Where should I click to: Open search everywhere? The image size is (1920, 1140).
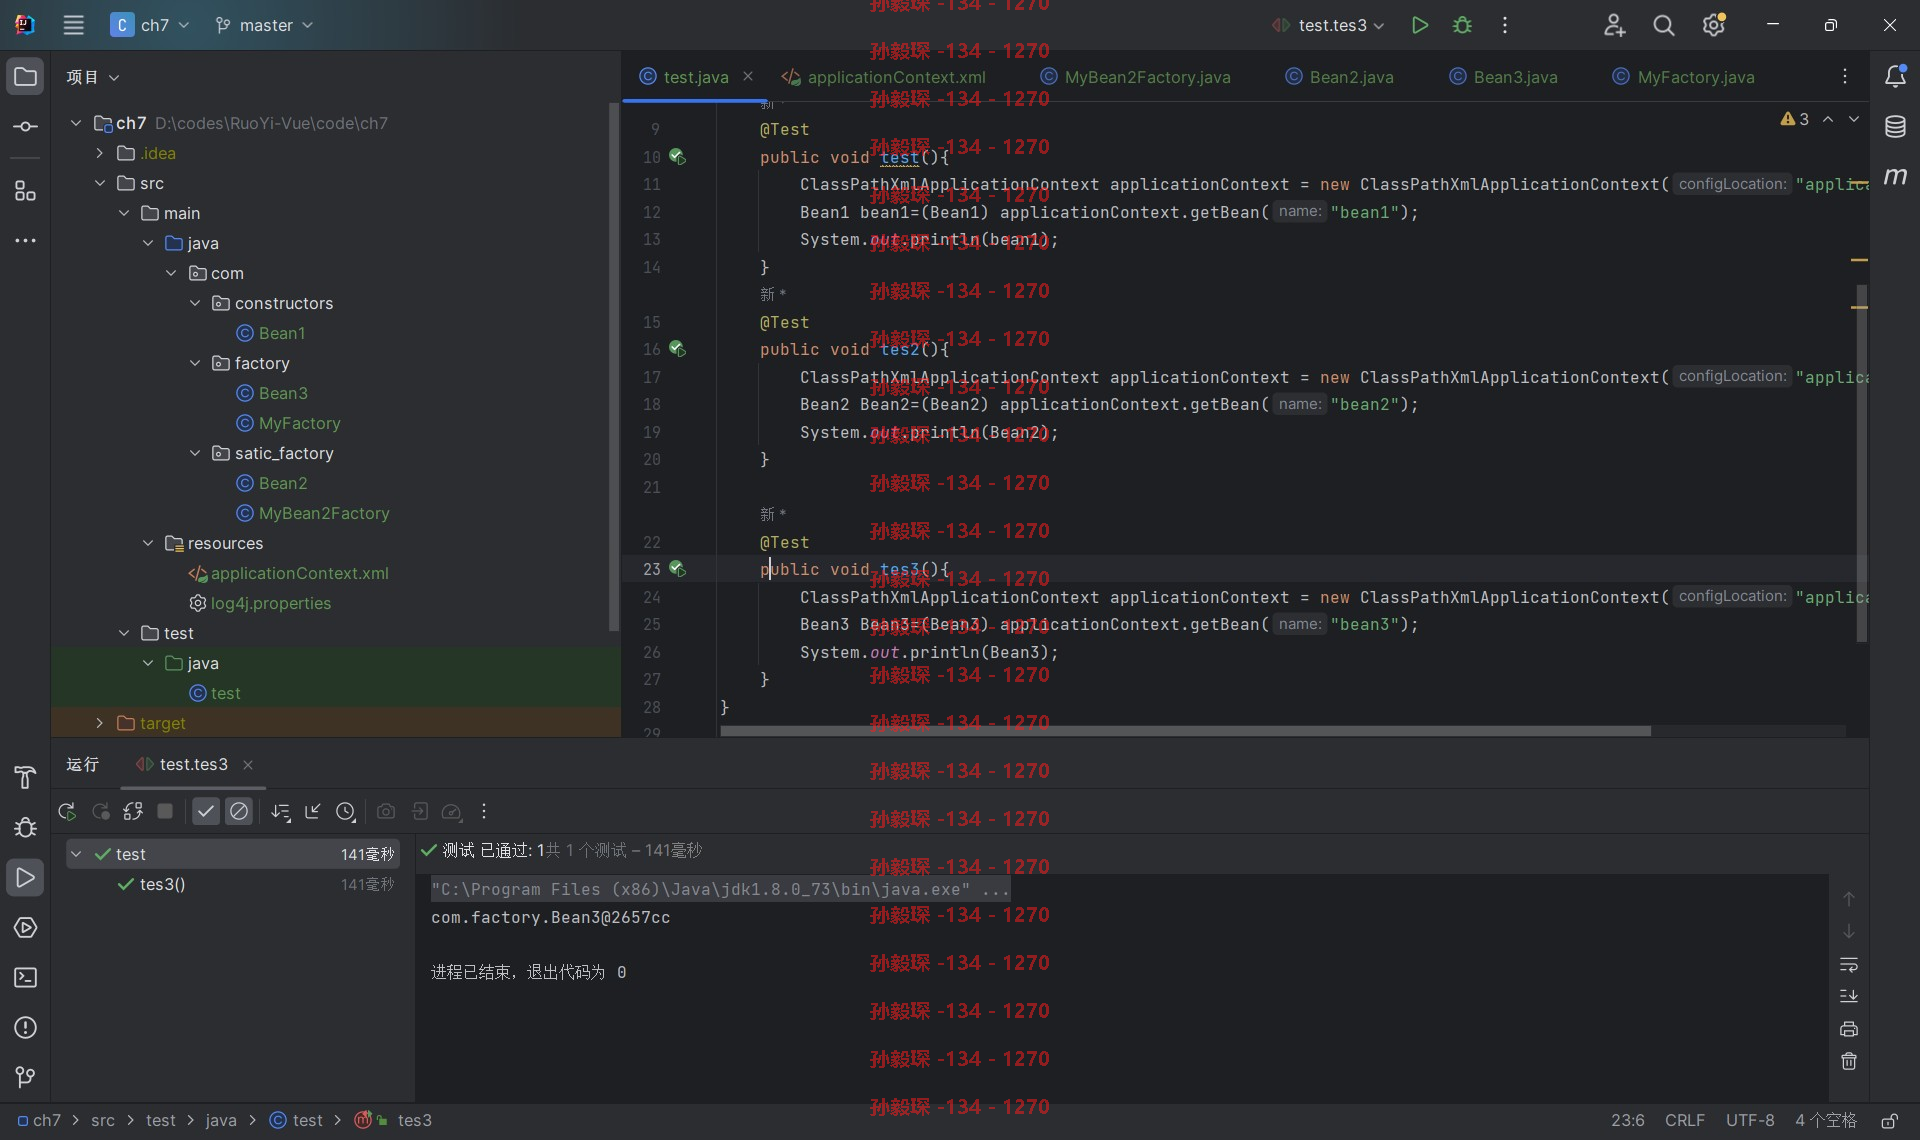1663,25
